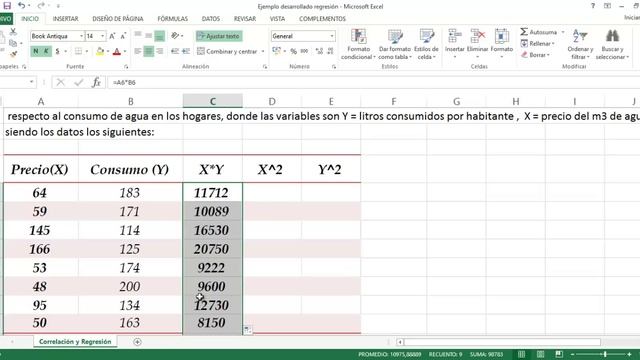Click the insert function fx button
This screenshot has width=640, height=360.
pos(96,82)
